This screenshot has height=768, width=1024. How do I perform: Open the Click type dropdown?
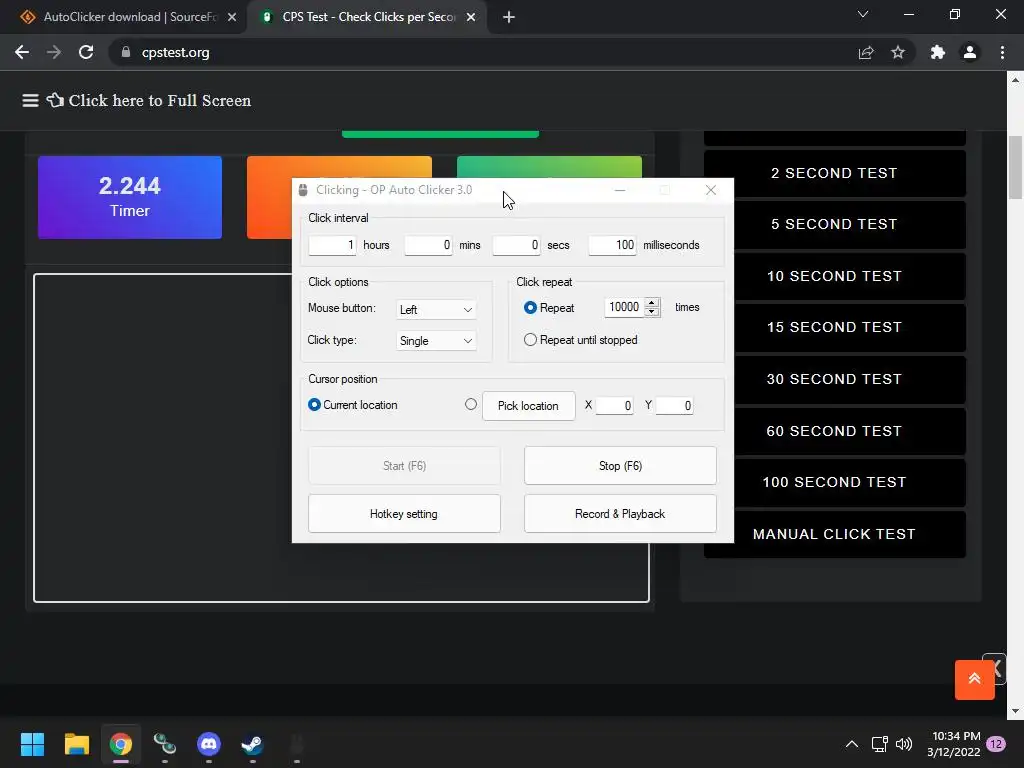tap(436, 340)
